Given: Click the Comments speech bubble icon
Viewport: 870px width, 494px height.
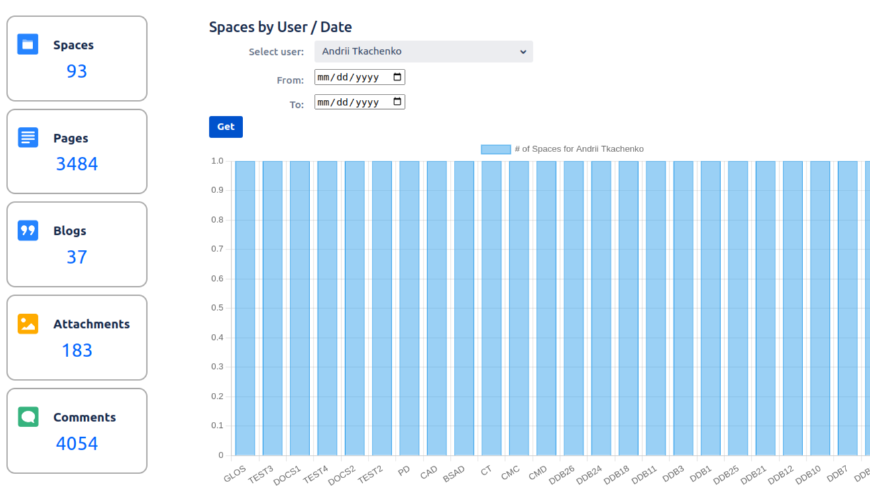Looking at the screenshot, I should pyautogui.click(x=28, y=417).
